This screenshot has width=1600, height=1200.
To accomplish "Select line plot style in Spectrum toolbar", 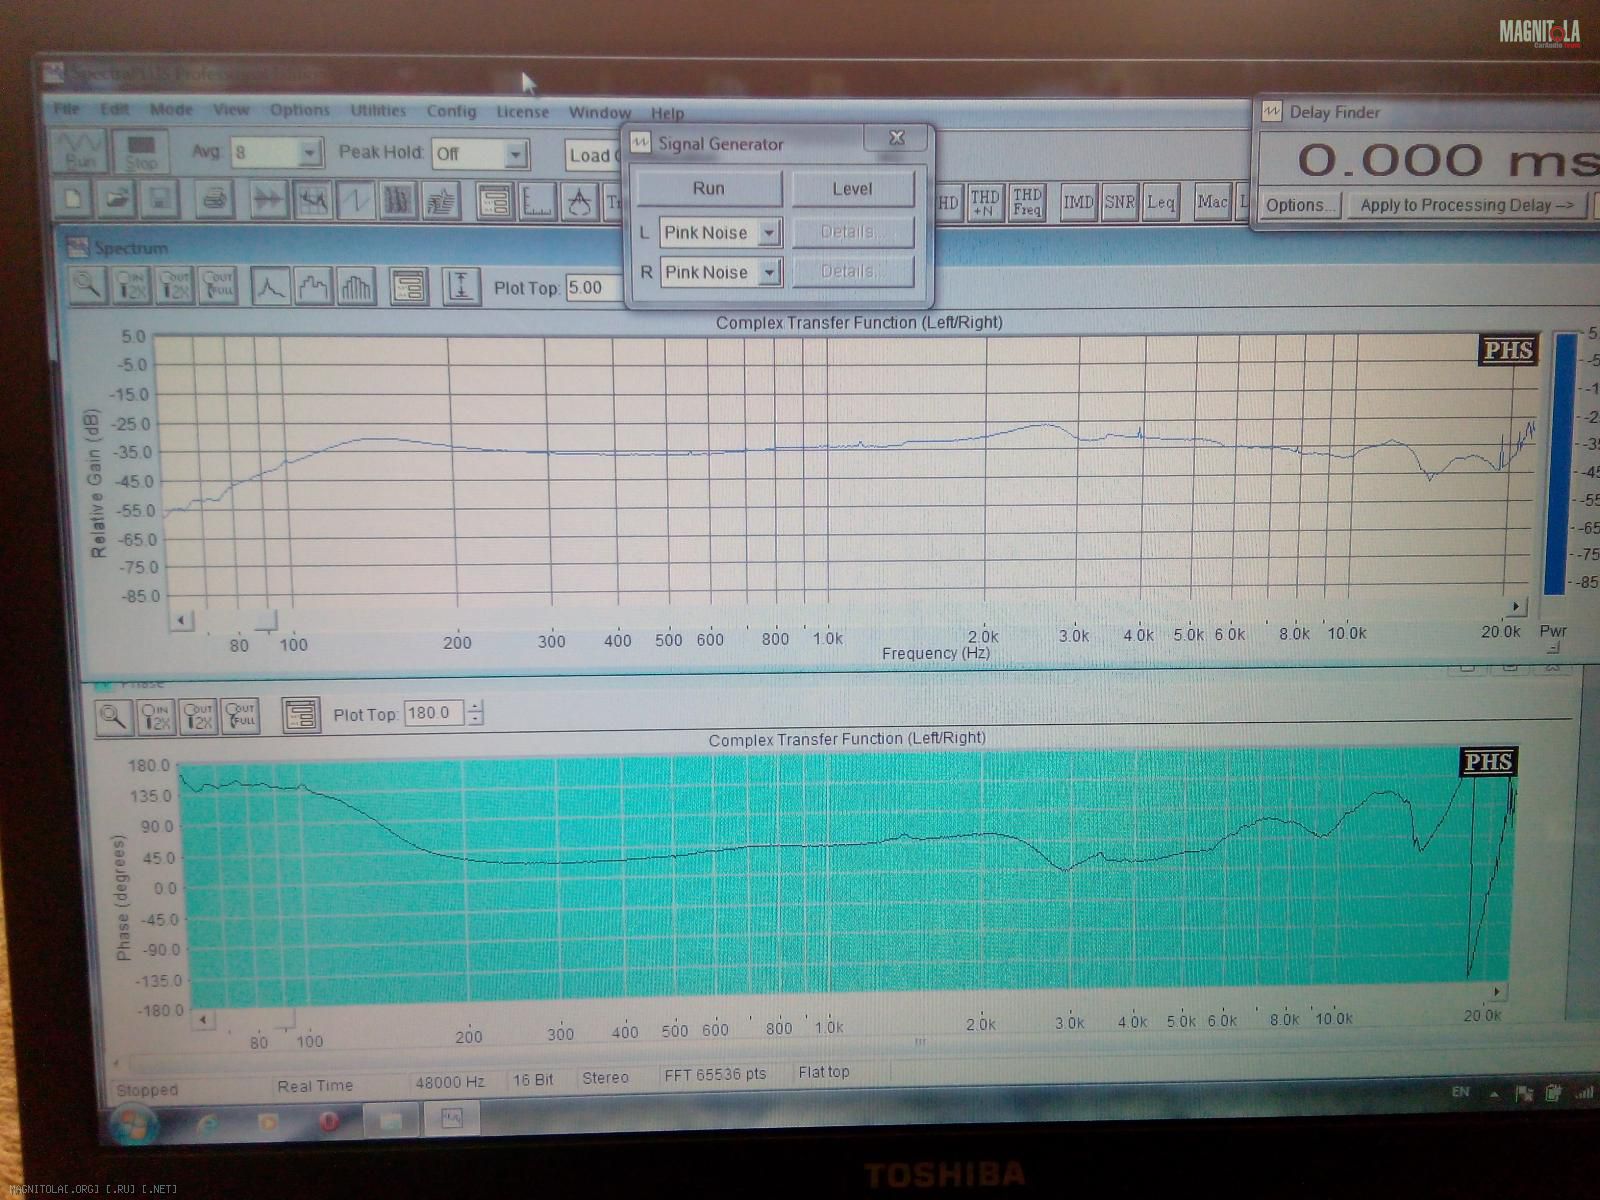I will [271, 286].
